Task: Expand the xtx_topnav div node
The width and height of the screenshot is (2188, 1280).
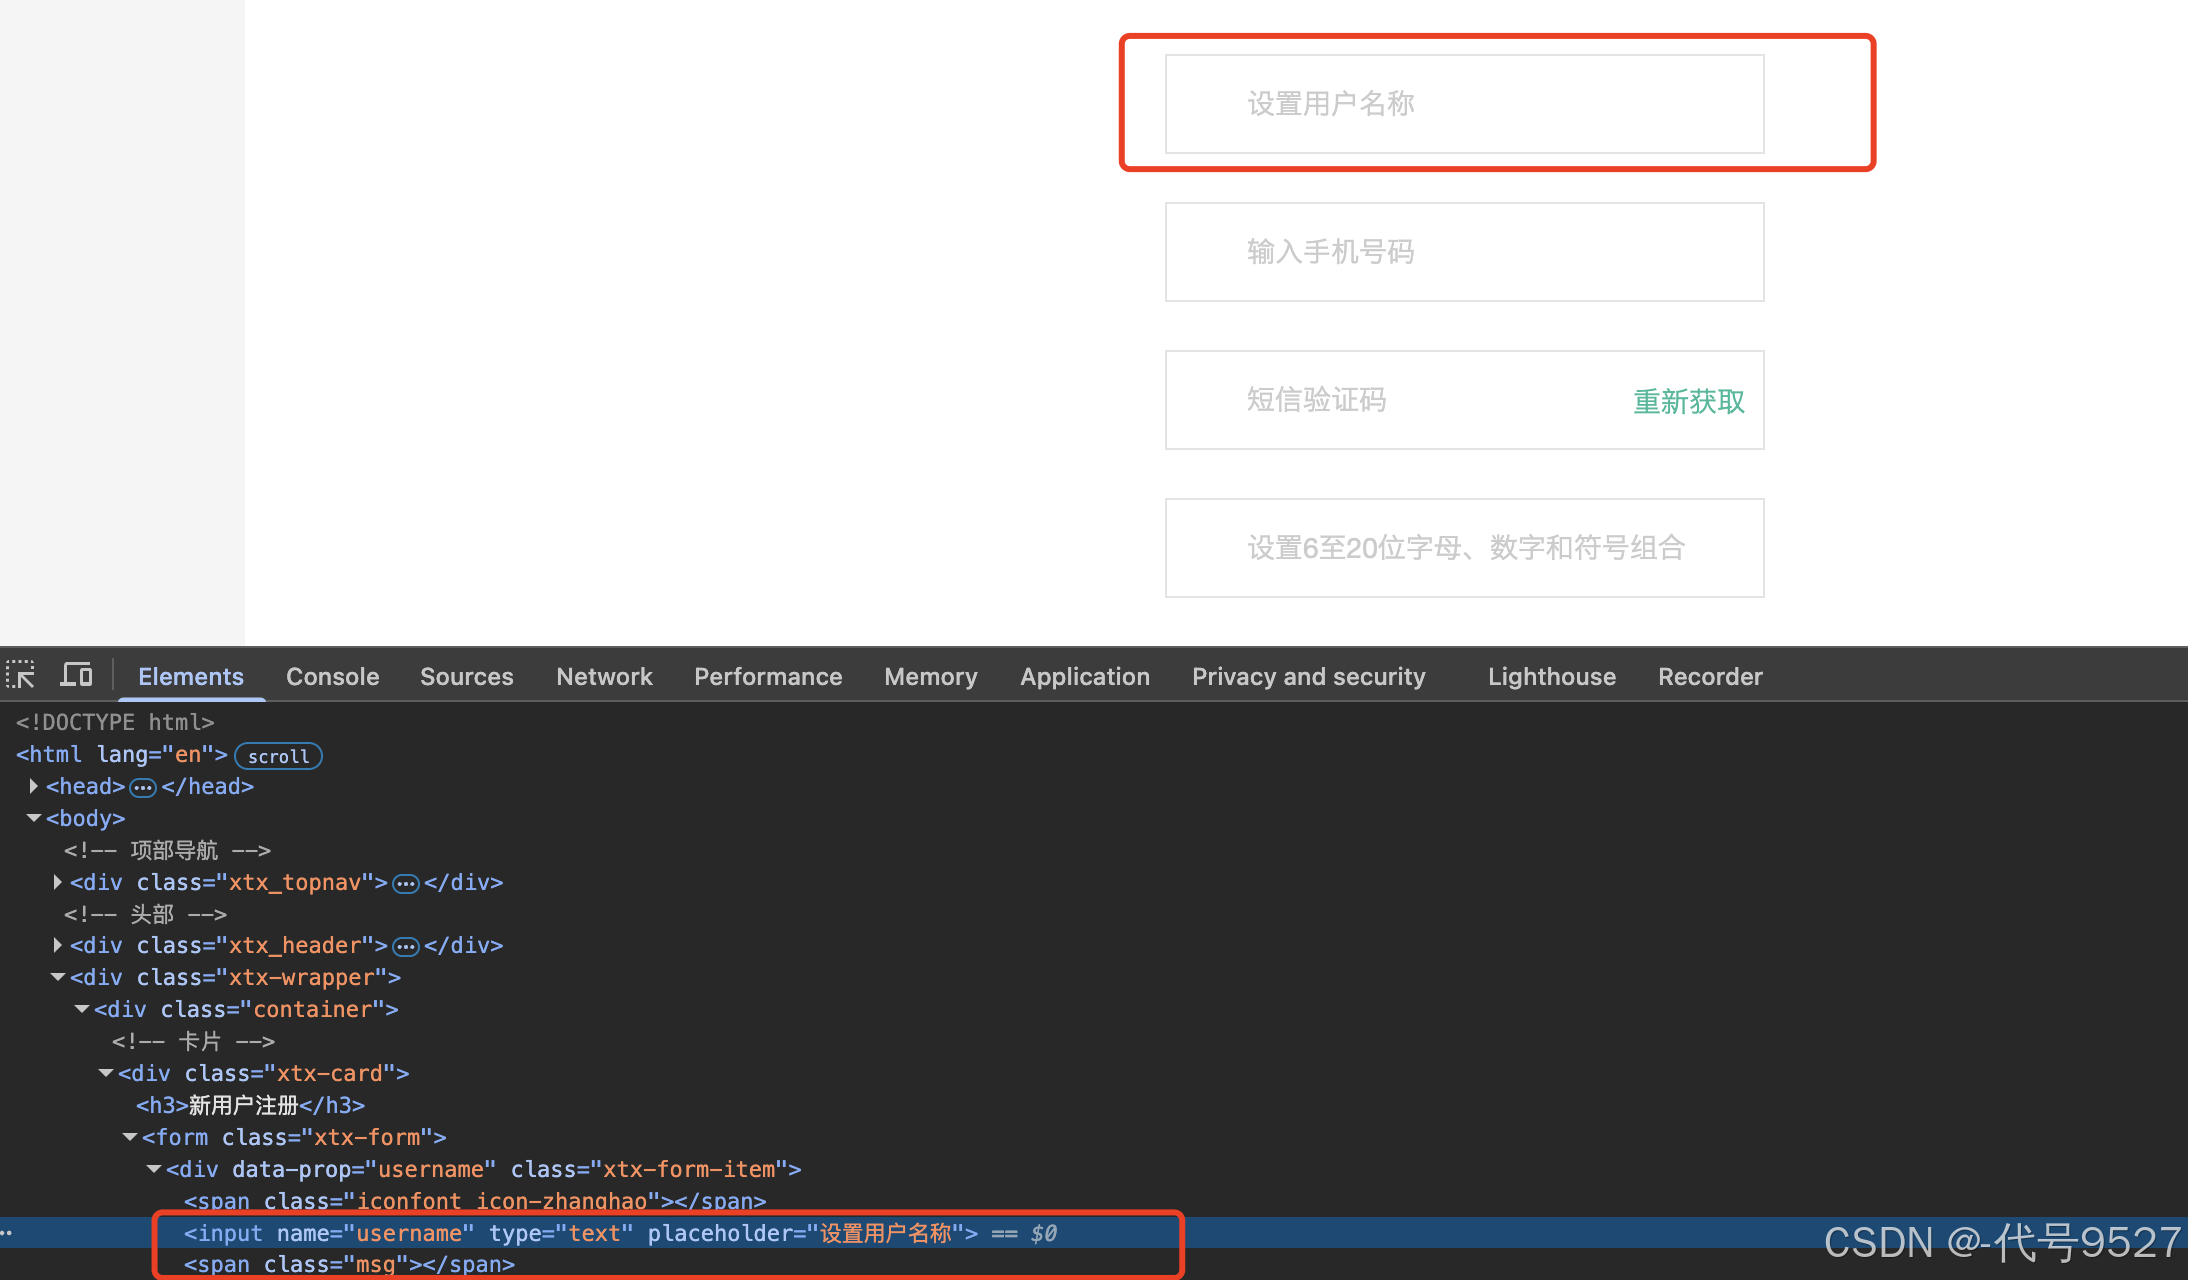Action: pos(58,882)
